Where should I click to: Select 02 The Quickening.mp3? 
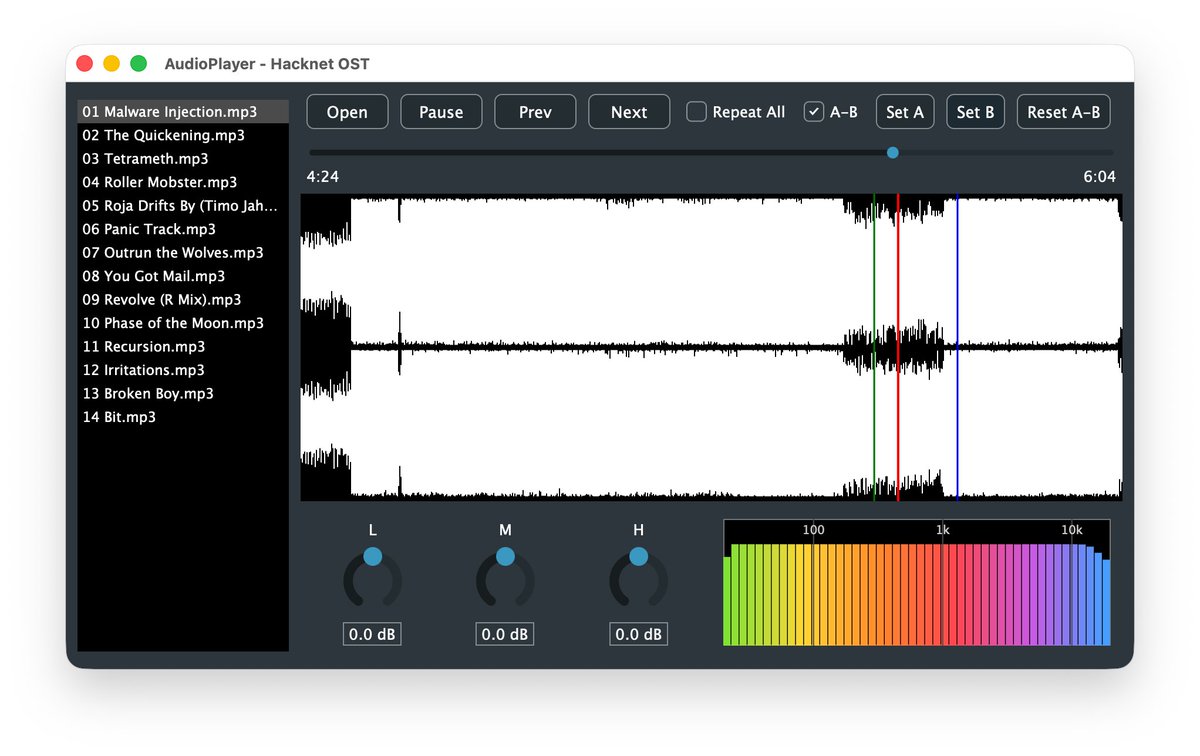click(x=183, y=135)
